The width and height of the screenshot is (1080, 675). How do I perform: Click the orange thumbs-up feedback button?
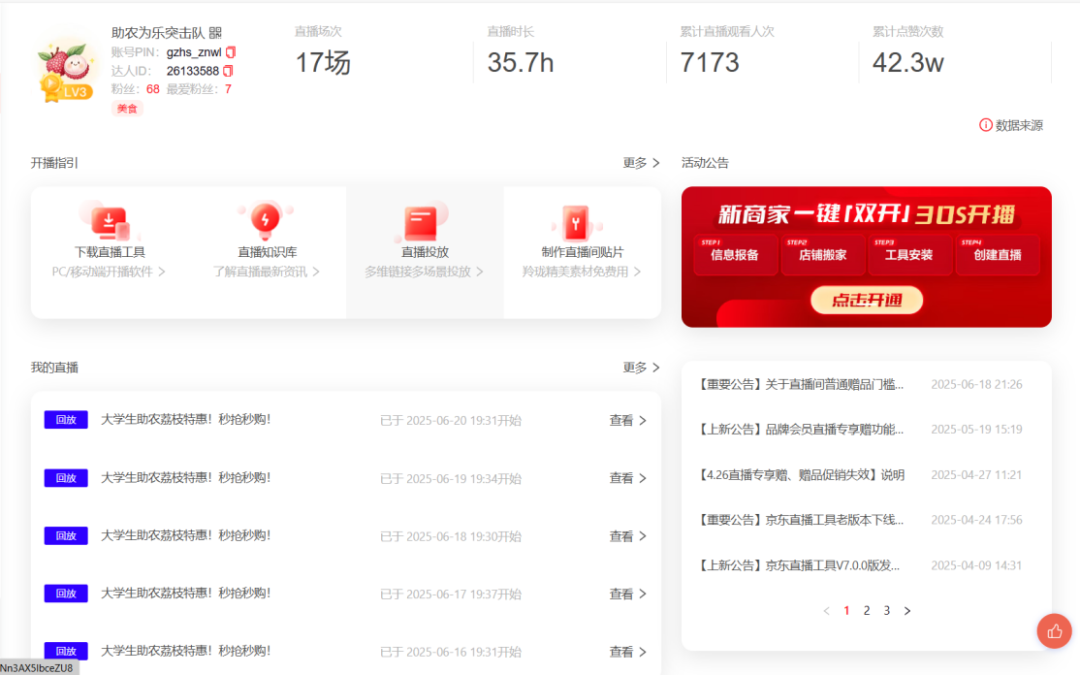(1054, 631)
